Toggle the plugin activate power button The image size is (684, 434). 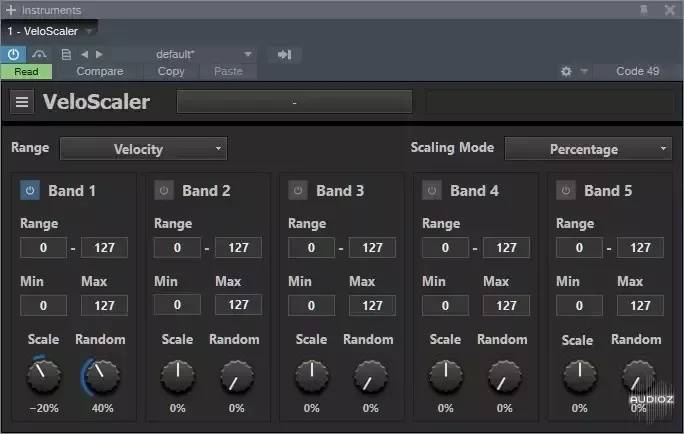tap(14, 55)
